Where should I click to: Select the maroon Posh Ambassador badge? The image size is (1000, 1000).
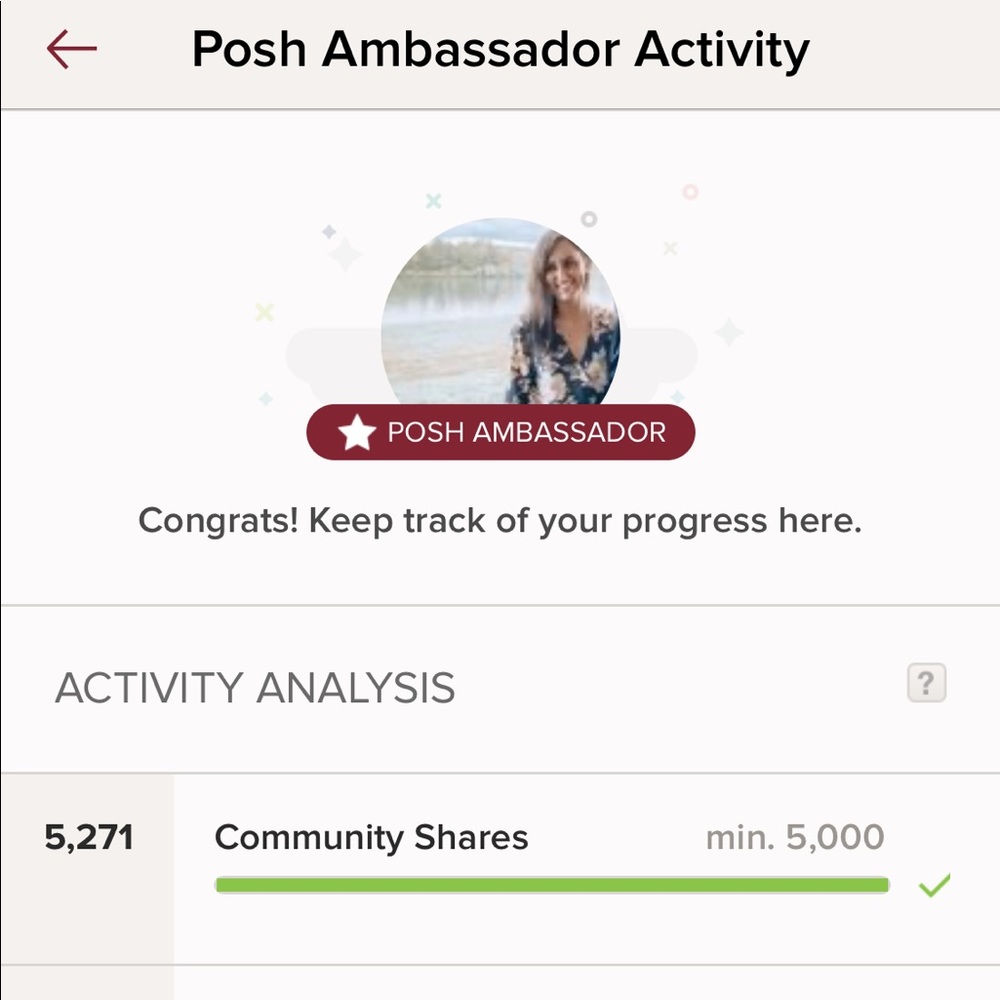pyautogui.click(x=500, y=432)
